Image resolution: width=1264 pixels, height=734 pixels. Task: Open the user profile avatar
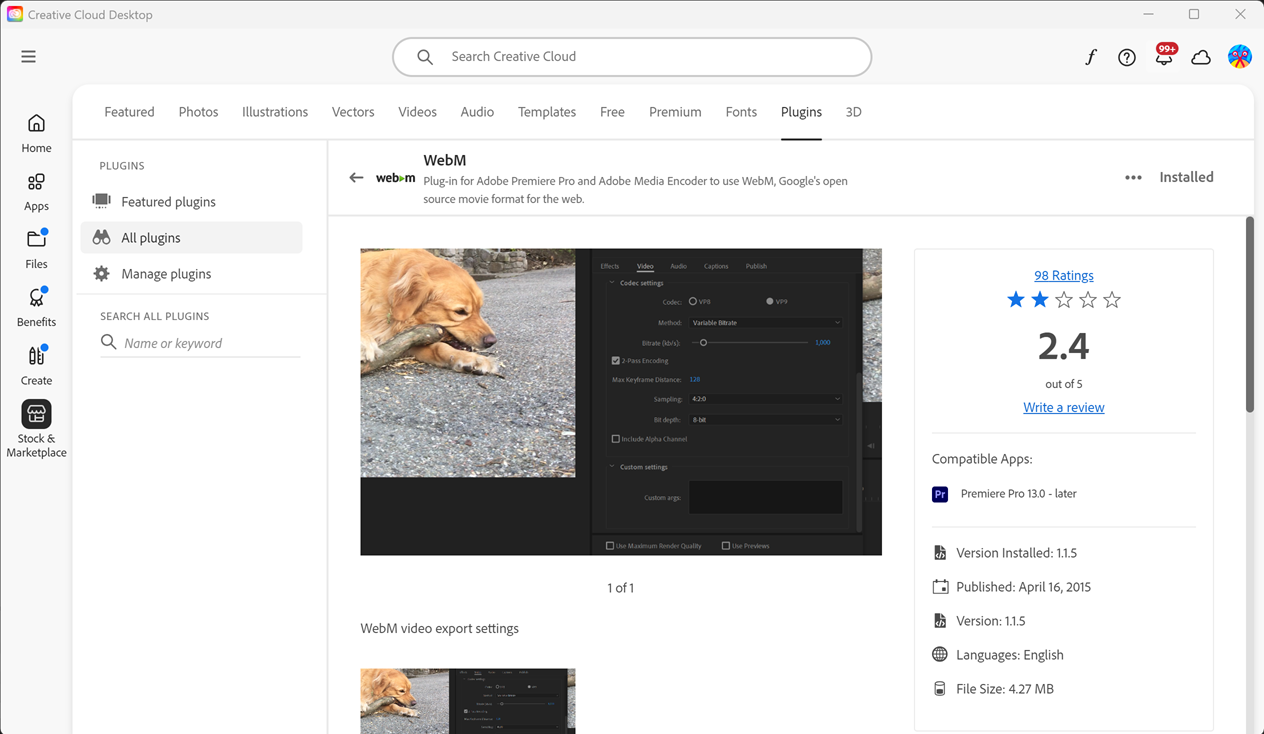[x=1240, y=57]
